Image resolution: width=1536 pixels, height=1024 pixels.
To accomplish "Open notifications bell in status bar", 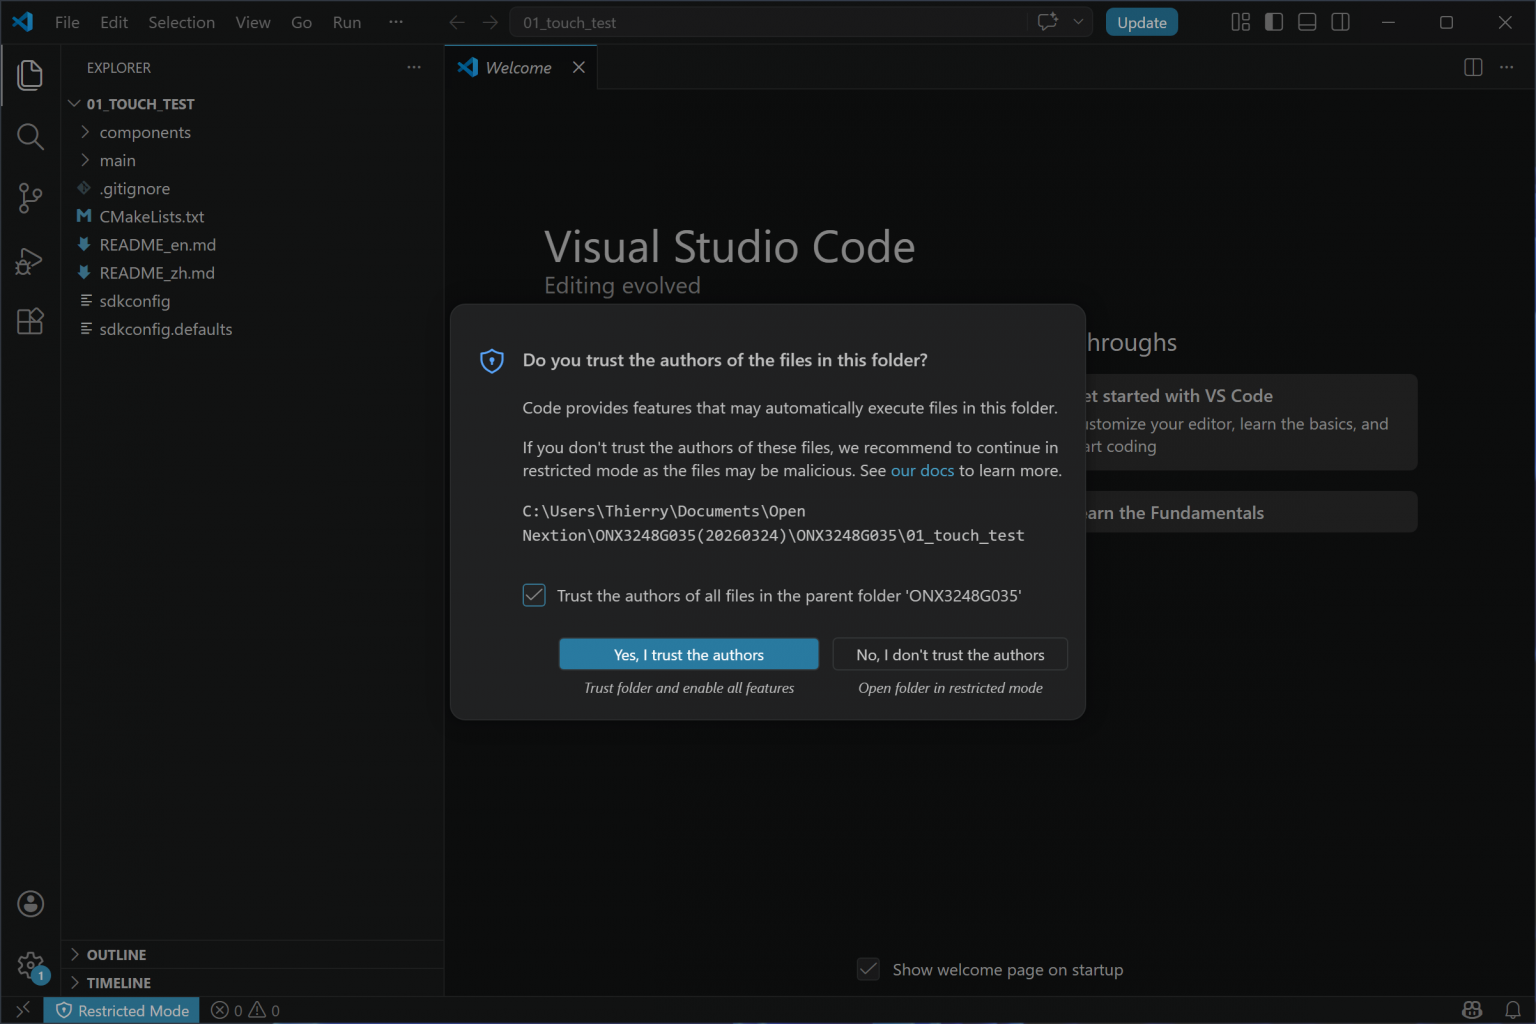I will tap(1512, 1010).
